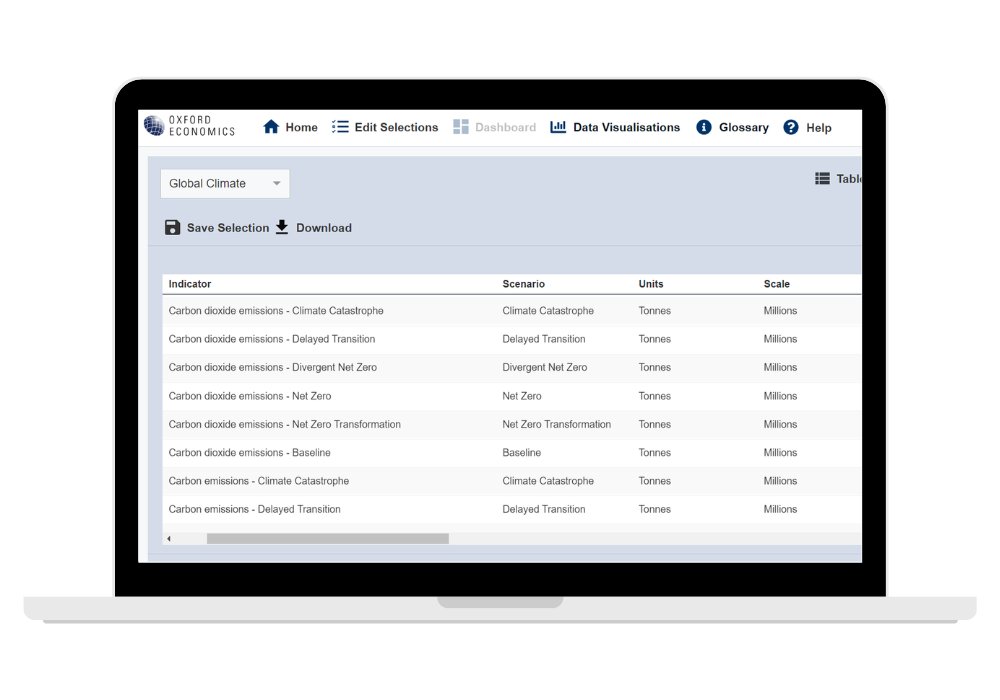Click the Download arrow icon
Image resolution: width=1000 pixels, height=700 pixels.
(282, 227)
